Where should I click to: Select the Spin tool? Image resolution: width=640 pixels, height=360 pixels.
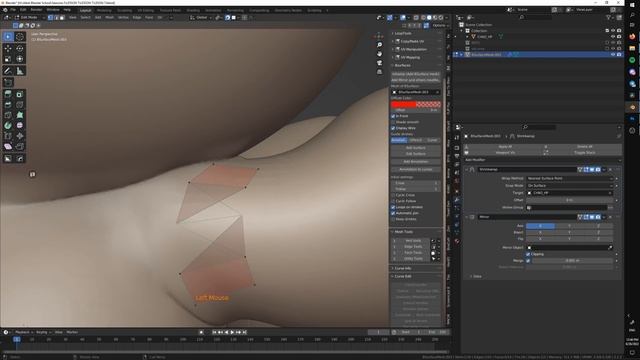click(x=8, y=125)
